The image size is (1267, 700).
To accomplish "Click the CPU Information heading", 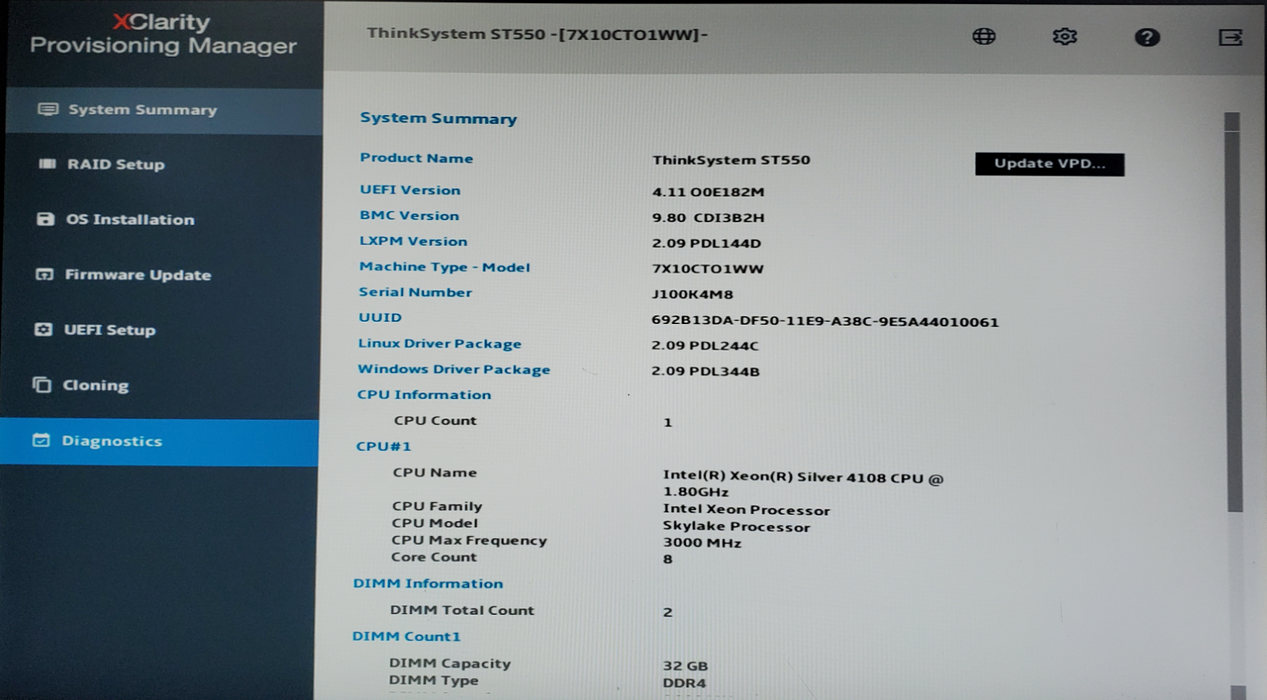I will pos(424,394).
